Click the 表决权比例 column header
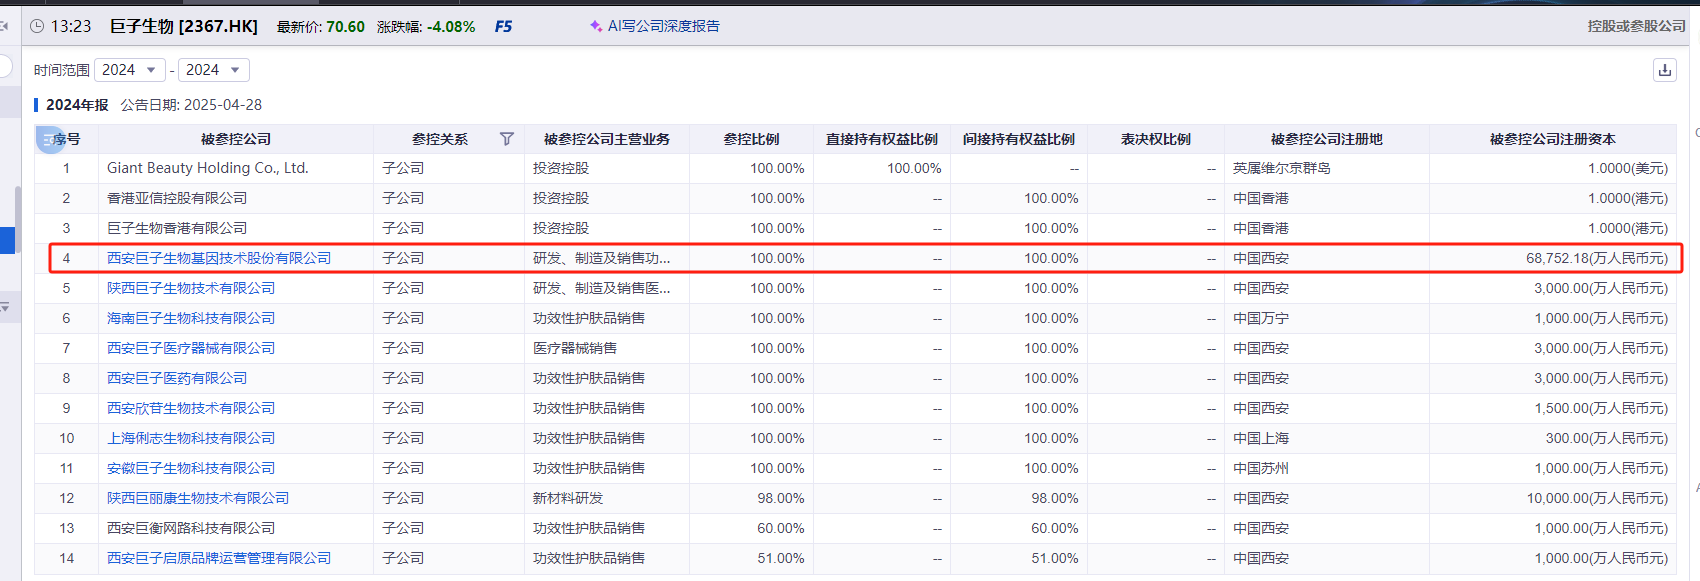The width and height of the screenshot is (1700, 581). tap(1156, 139)
